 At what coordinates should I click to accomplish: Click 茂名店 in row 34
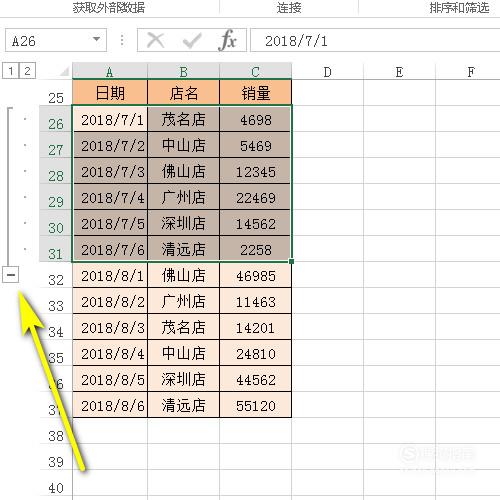coord(183,327)
